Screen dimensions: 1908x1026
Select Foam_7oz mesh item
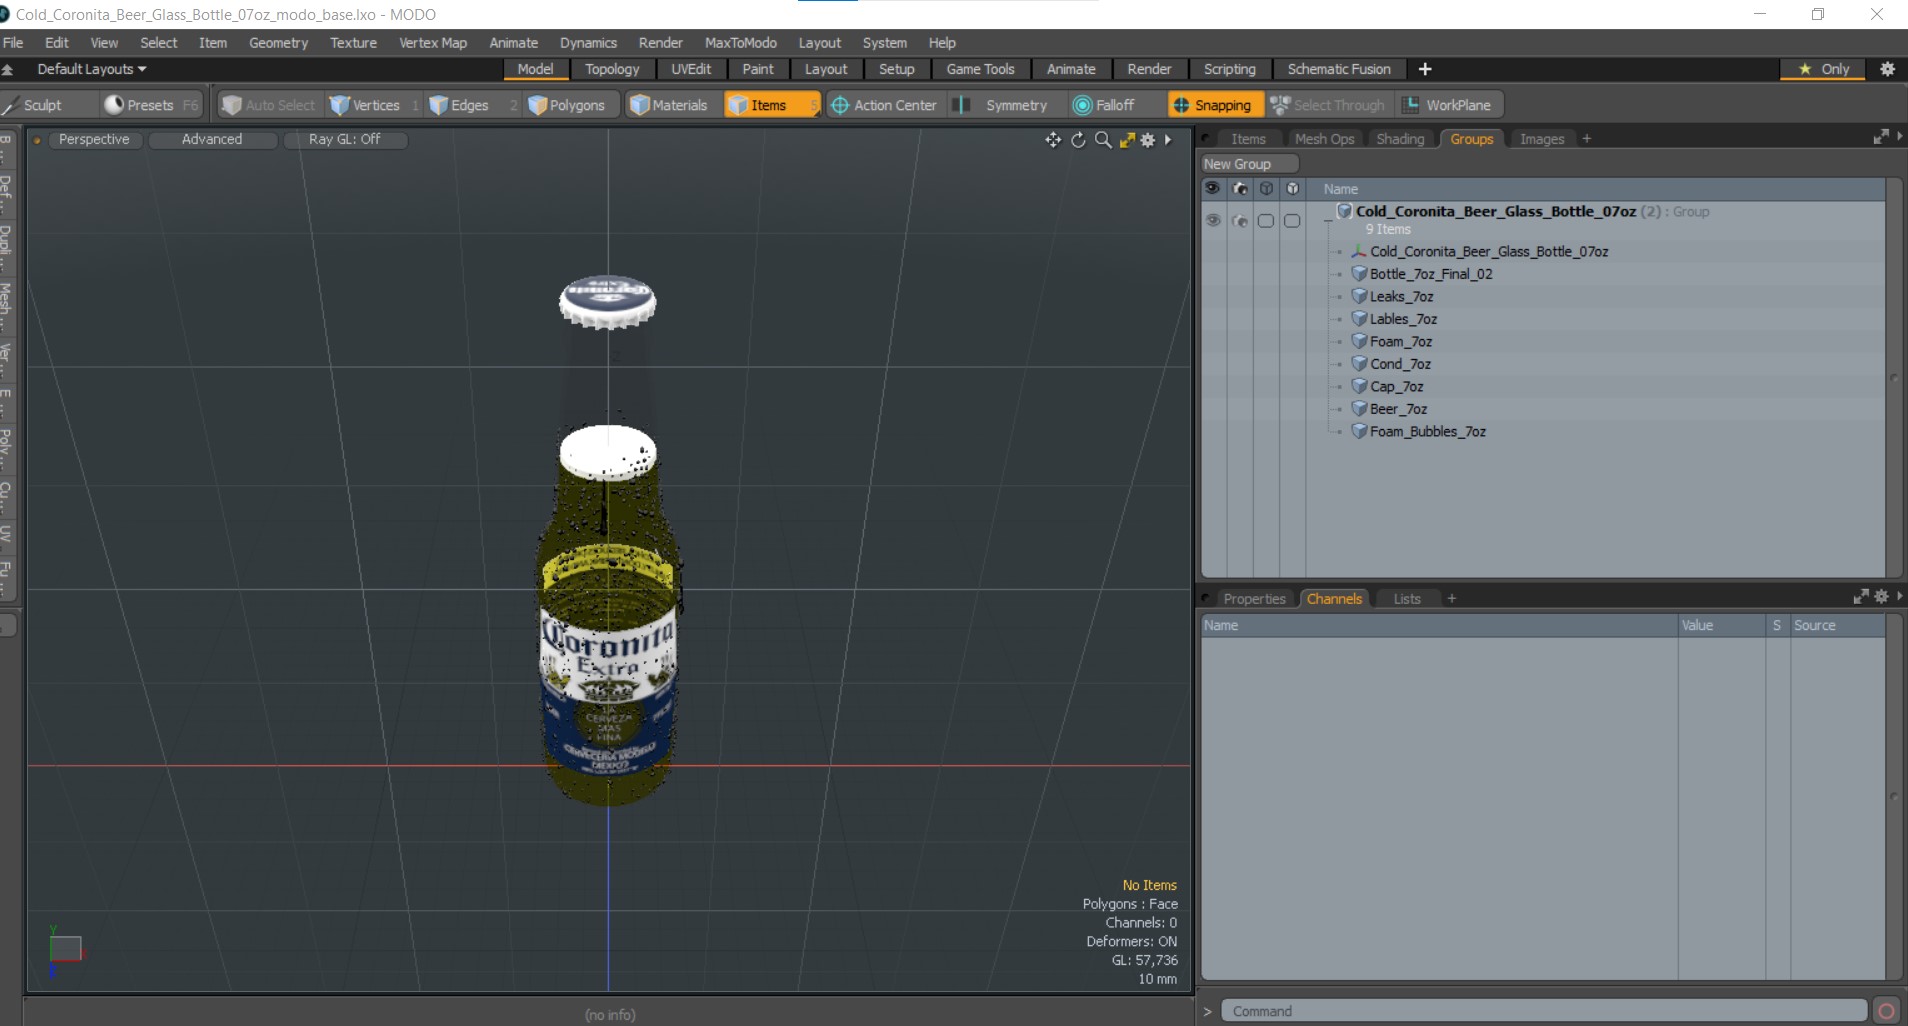point(1400,341)
